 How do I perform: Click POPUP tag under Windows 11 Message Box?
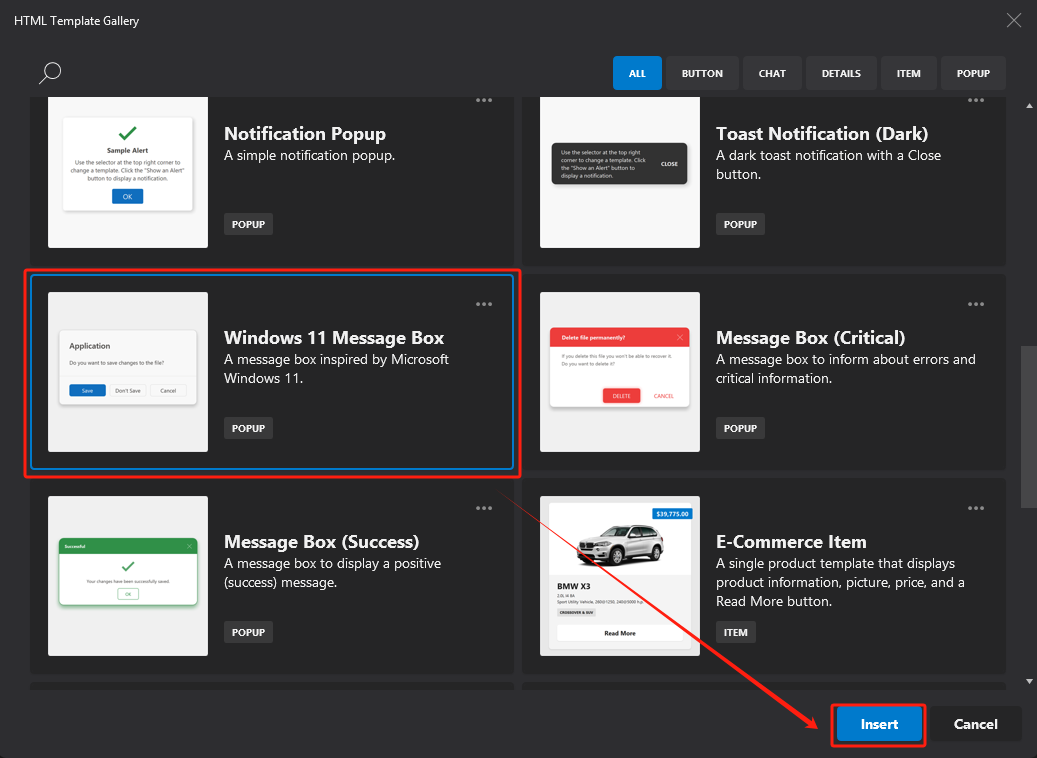click(249, 428)
